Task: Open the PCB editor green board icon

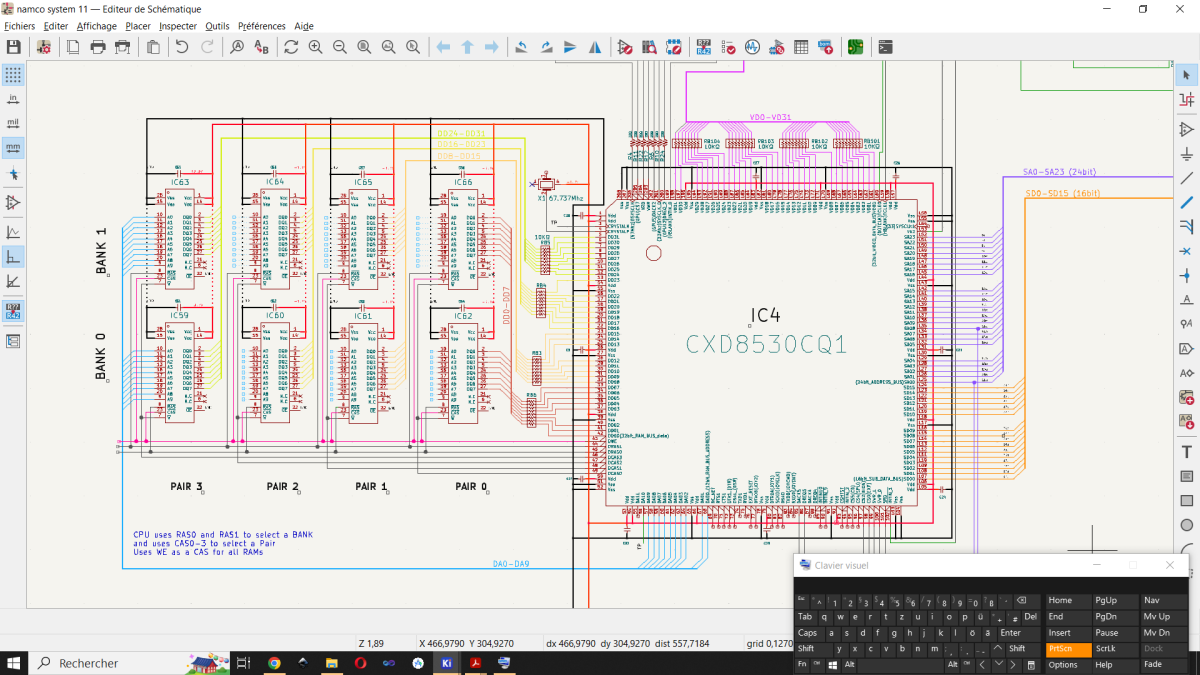Action: pyautogui.click(x=855, y=47)
